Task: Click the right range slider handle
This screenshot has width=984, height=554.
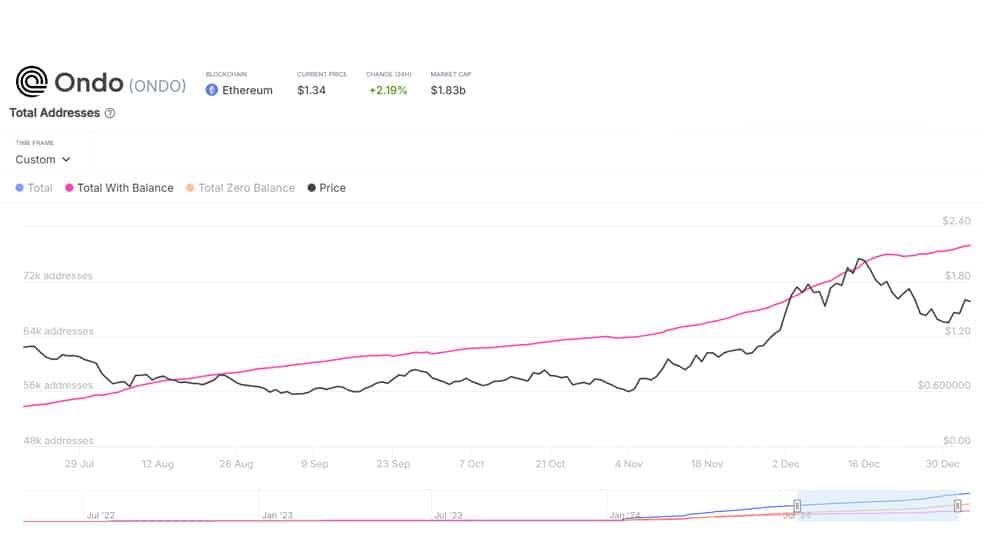Action: pos(958,506)
